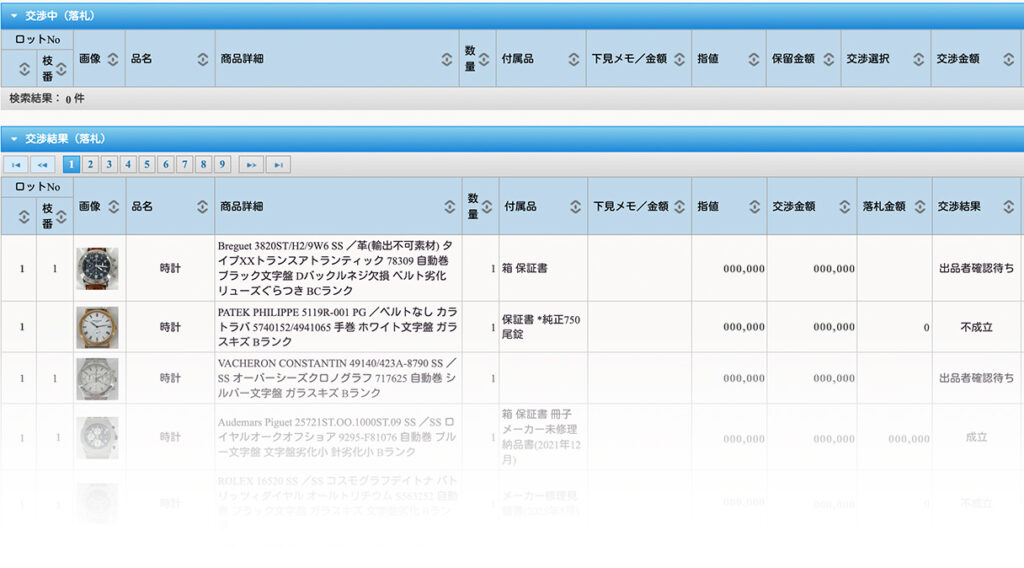Image resolution: width=1024 pixels, height=568 pixels.
Task: Sort results by 付属品 column
Action: pyautogui.click(x=576, y=207)
